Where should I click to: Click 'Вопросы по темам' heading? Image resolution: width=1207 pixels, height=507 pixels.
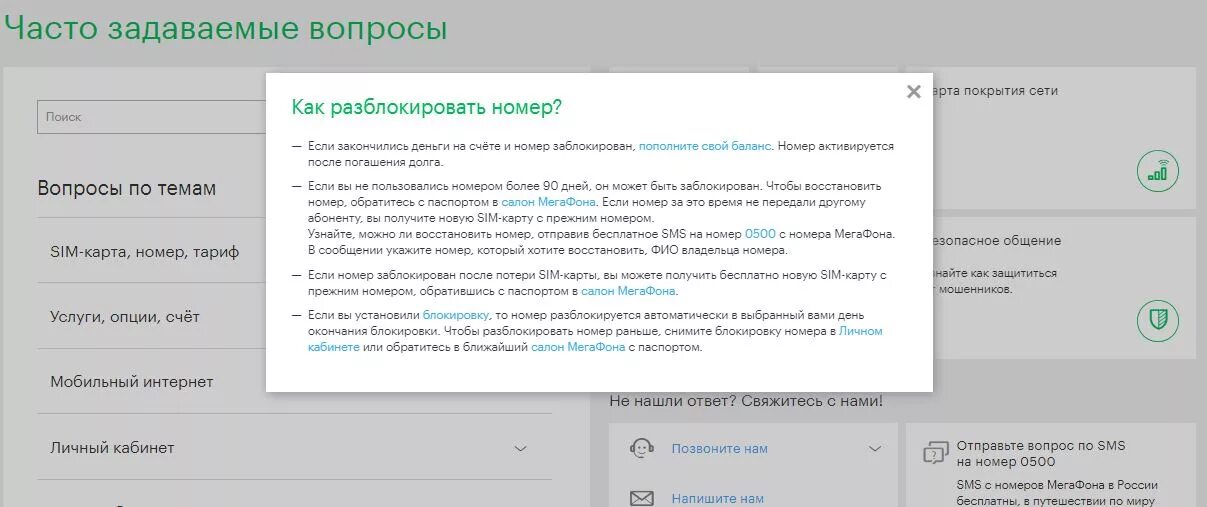coord(127,188)
